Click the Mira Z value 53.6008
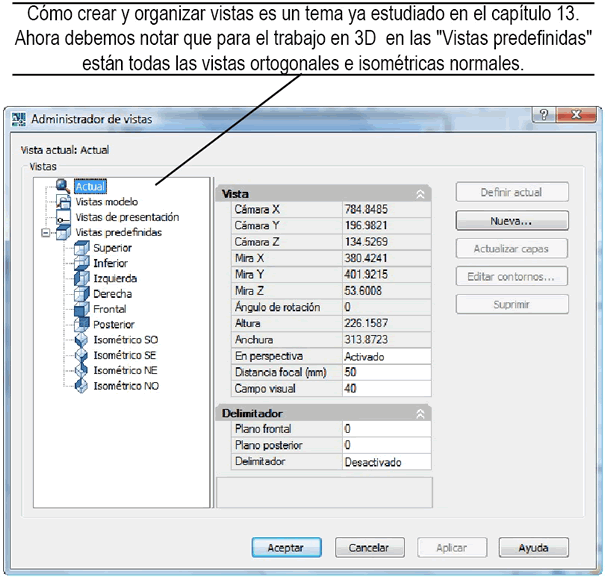 [x=387, y=291]
